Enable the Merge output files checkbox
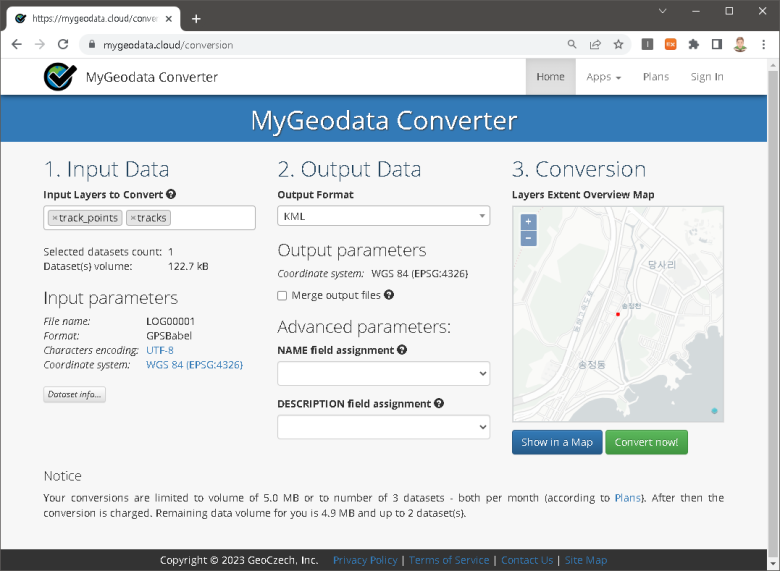The image size is (780, 571). click(282, 295)
